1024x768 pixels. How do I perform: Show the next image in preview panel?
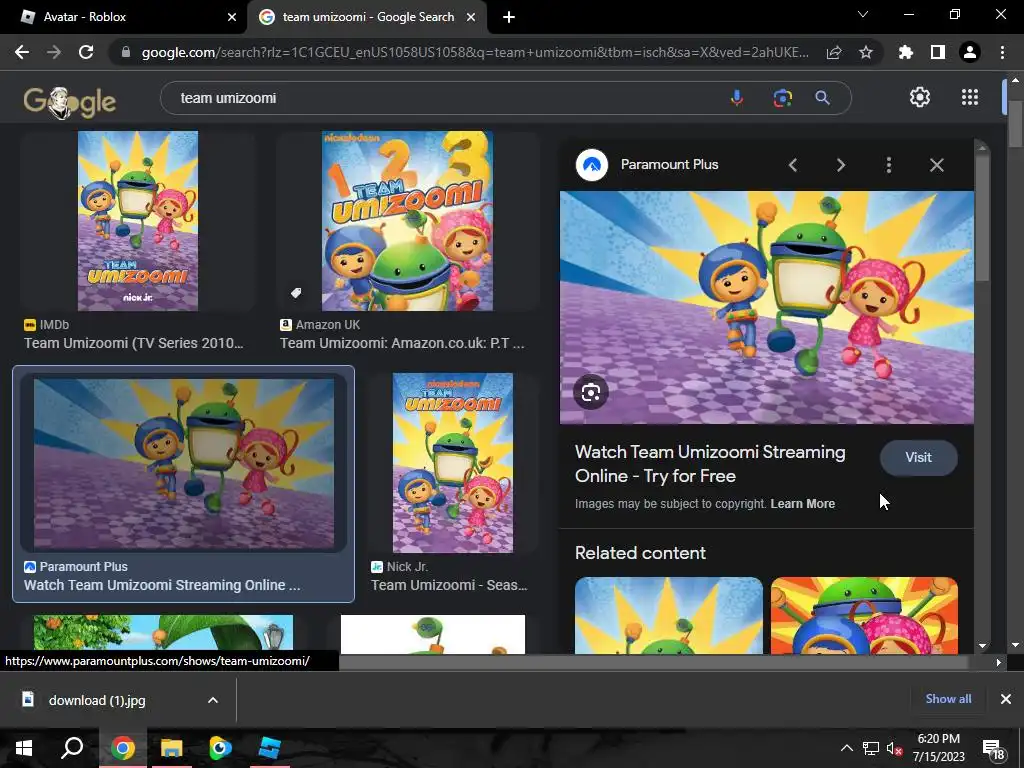(840, 165)
